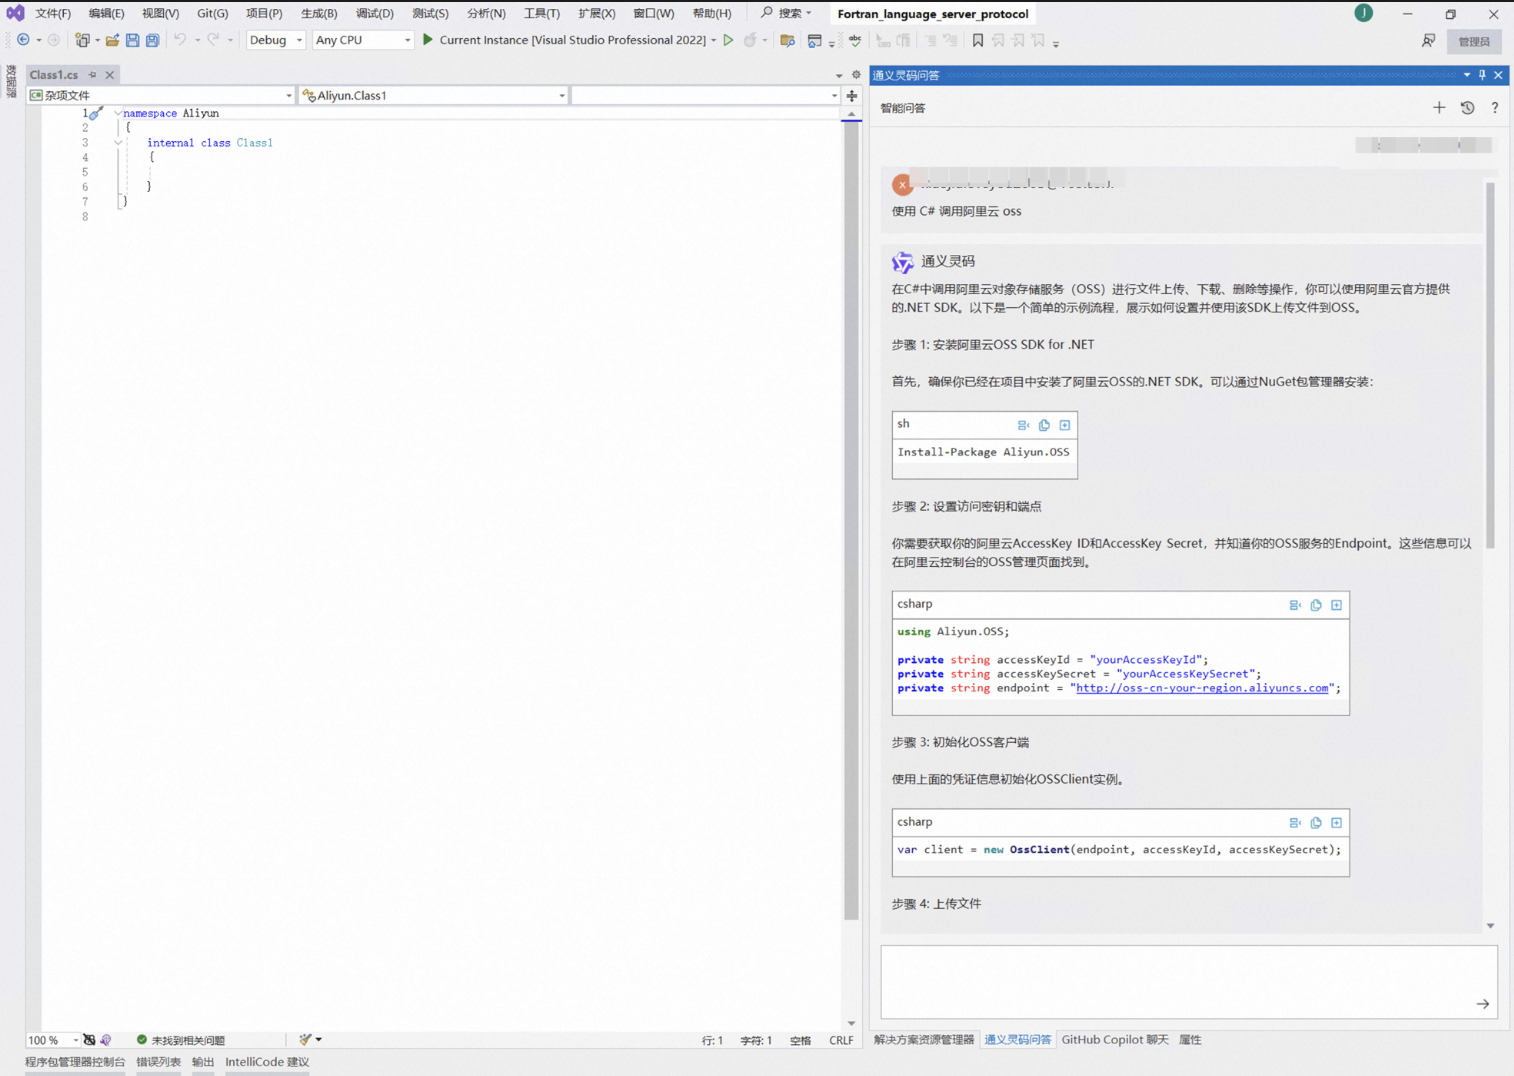
Task: Insert the OssClient csharp snippet into editor
Action: pyautogui.click(x=1295, y=823)
